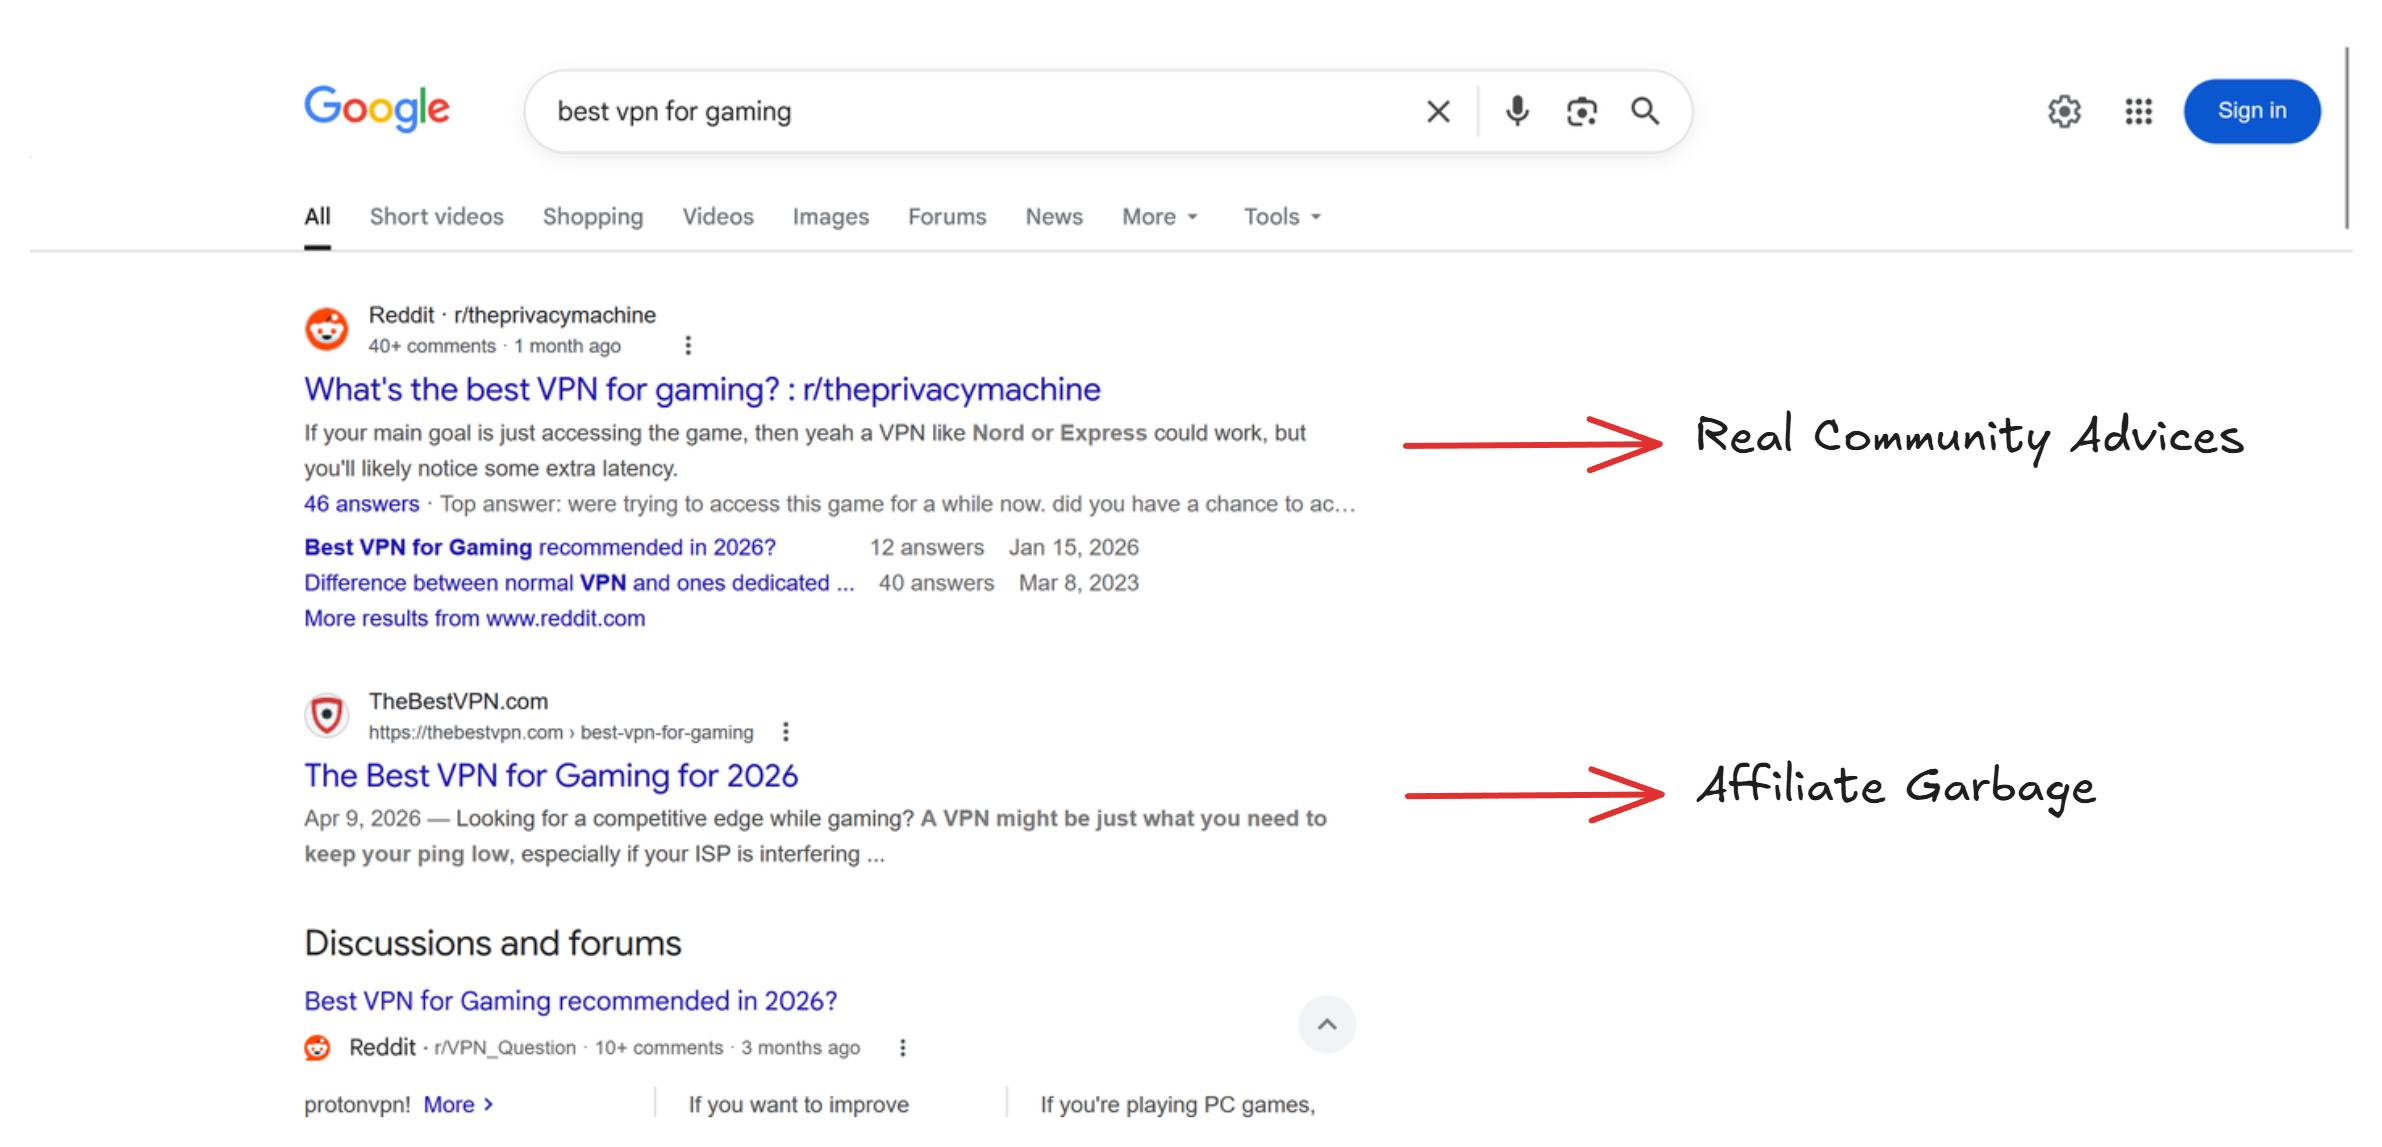
Task: Expand the Tools dropdown
Action: pyautogui.click(x=1281, y=216)
